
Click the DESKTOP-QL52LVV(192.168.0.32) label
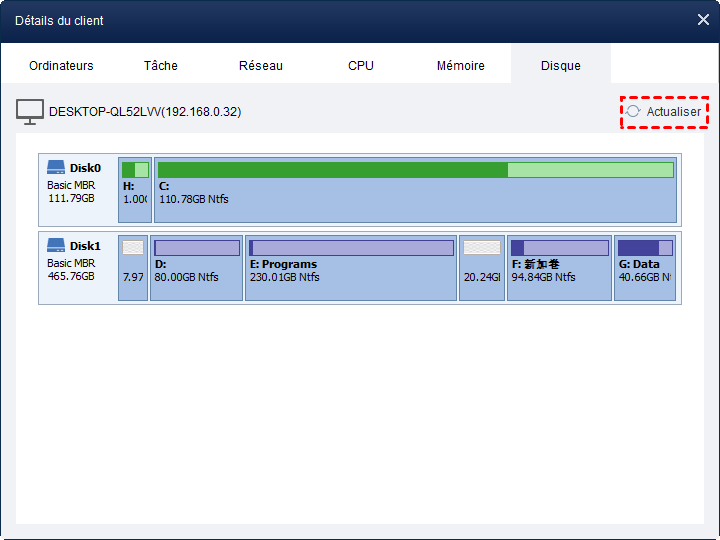coord(145,112)
